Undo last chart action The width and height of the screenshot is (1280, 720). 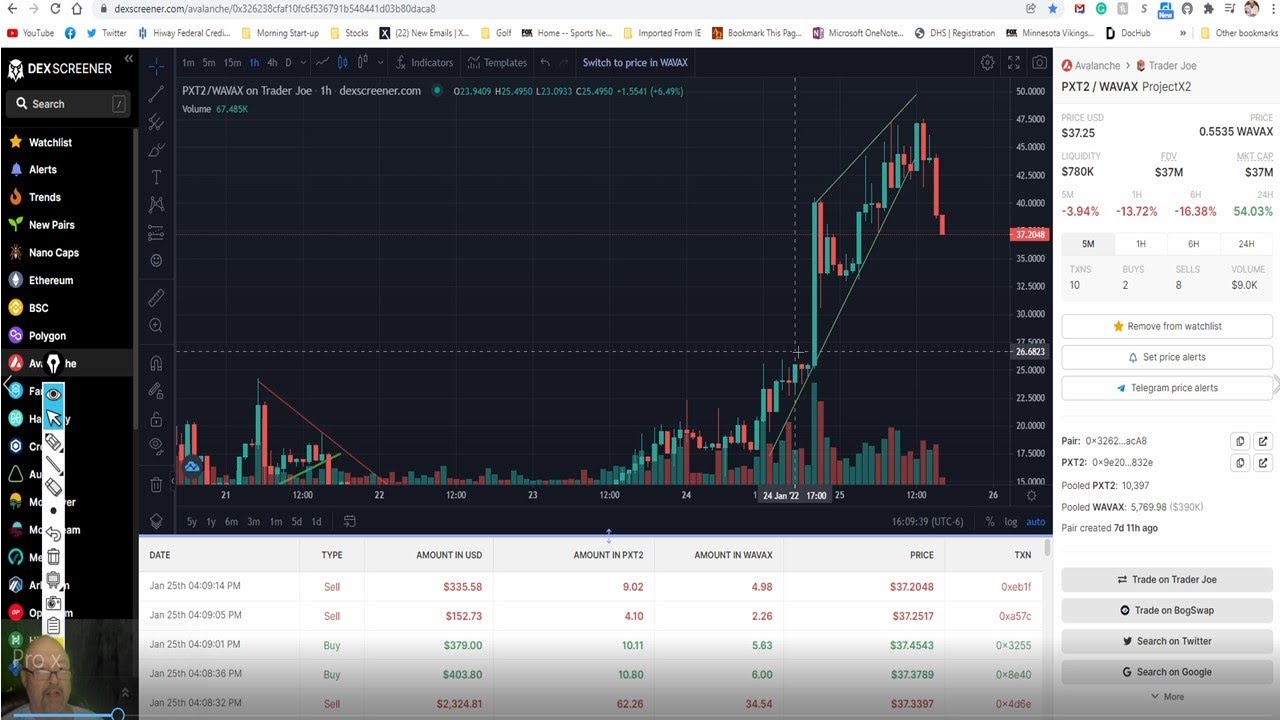(x=545, y=62)
